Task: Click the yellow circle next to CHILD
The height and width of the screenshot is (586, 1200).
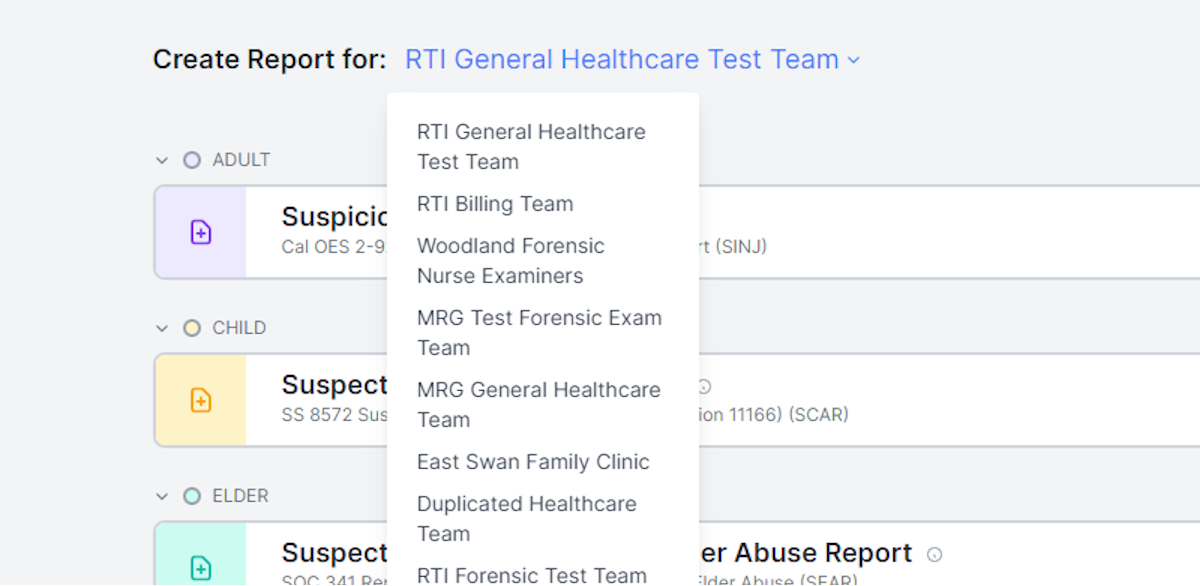Action: (192, 328)
